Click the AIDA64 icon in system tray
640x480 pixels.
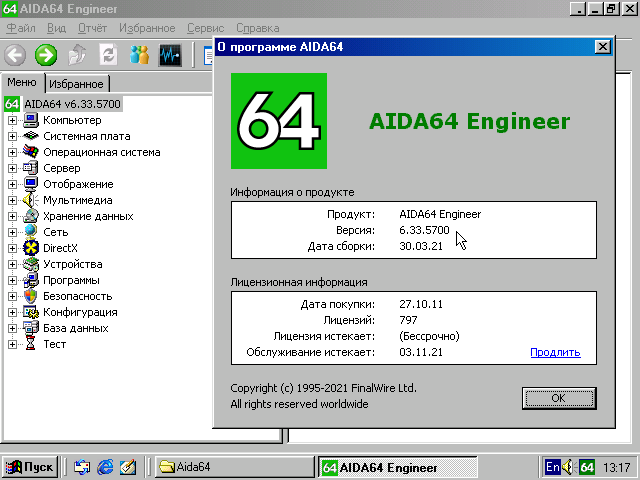(588, 467)
